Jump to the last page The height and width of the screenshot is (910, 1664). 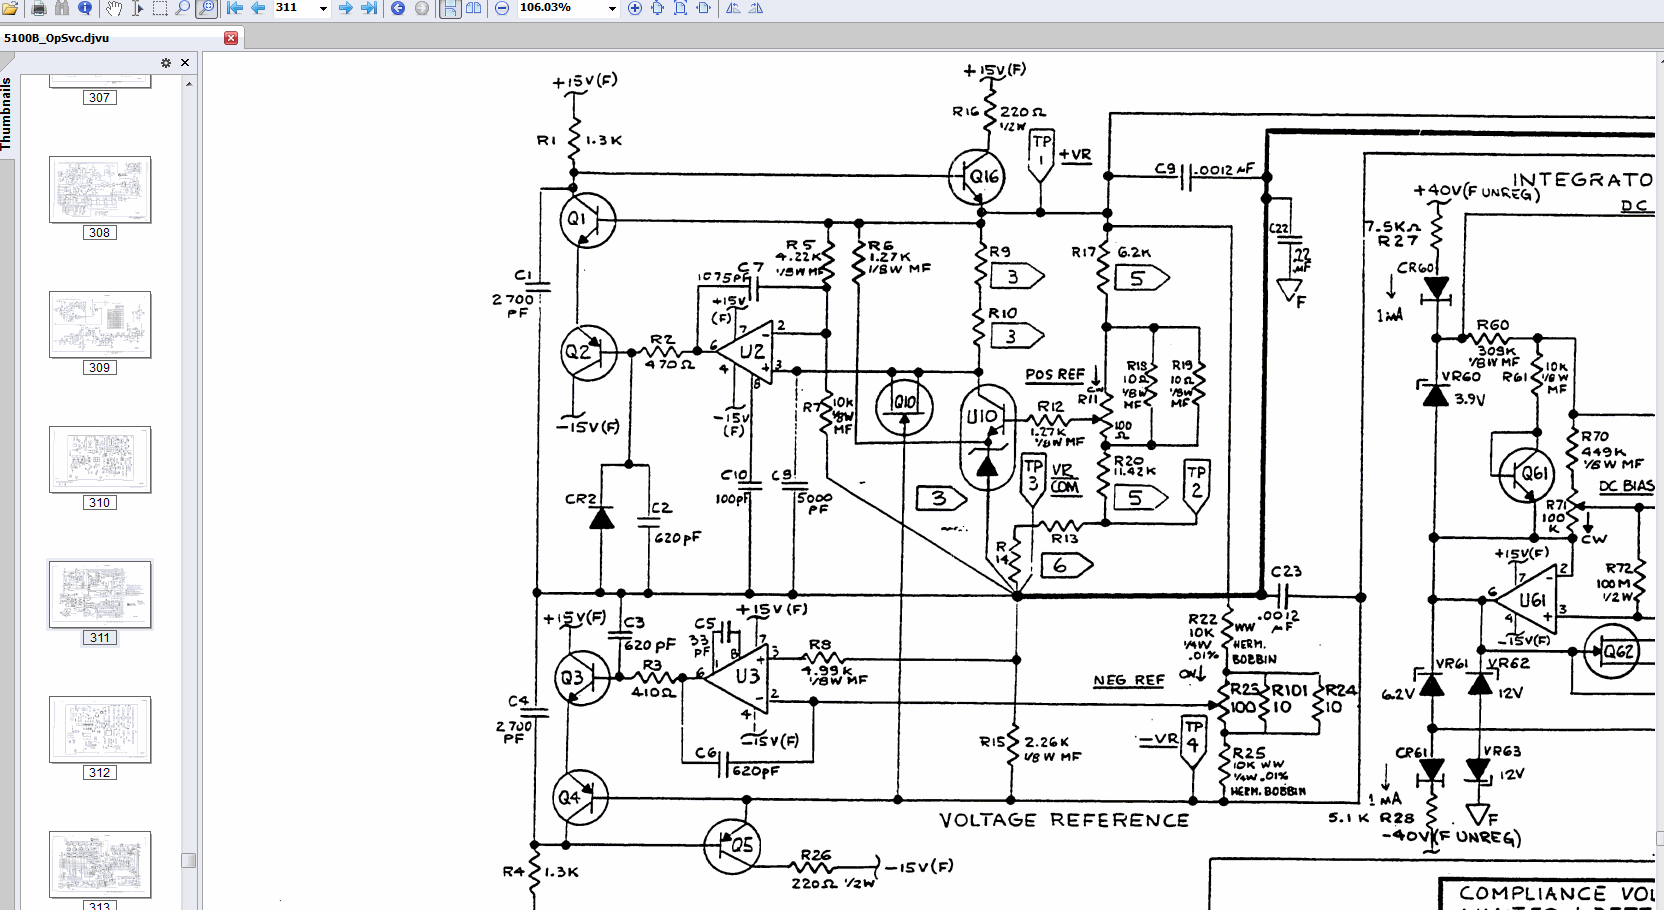369,8
